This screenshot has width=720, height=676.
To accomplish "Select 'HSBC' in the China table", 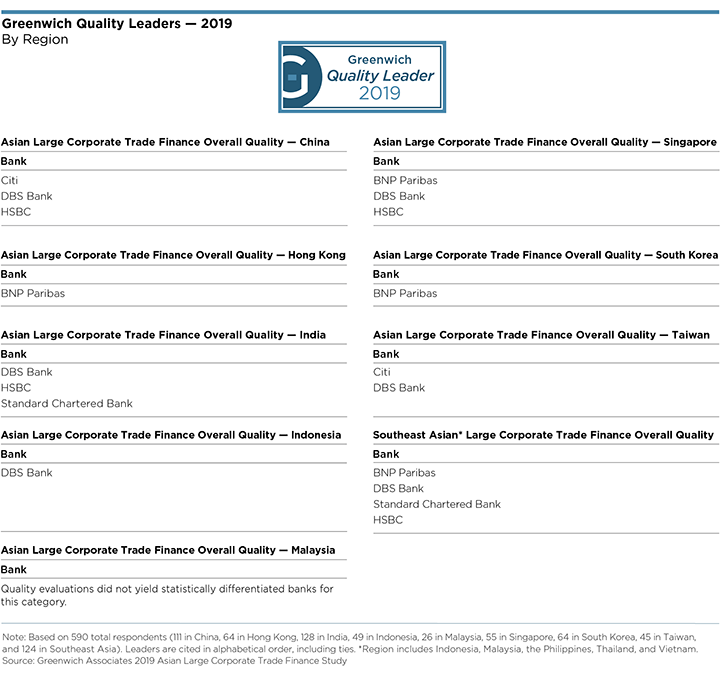I will pos(16,212).
